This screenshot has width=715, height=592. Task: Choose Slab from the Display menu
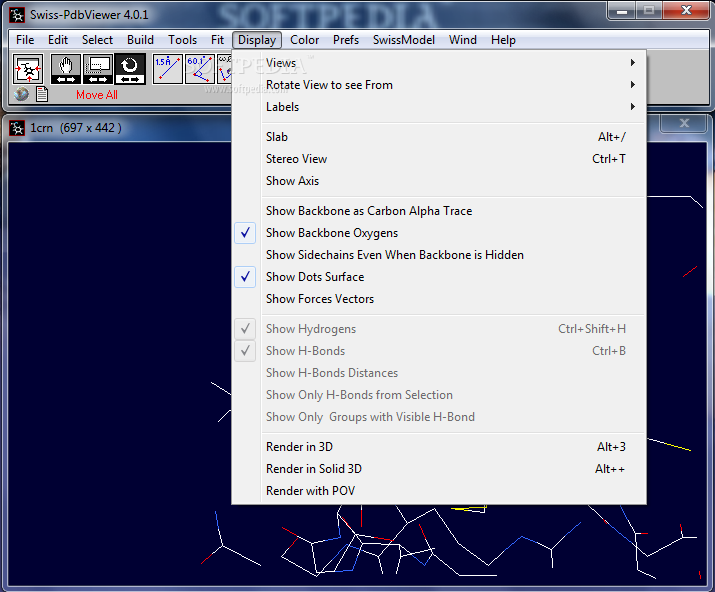pos(440,137)
